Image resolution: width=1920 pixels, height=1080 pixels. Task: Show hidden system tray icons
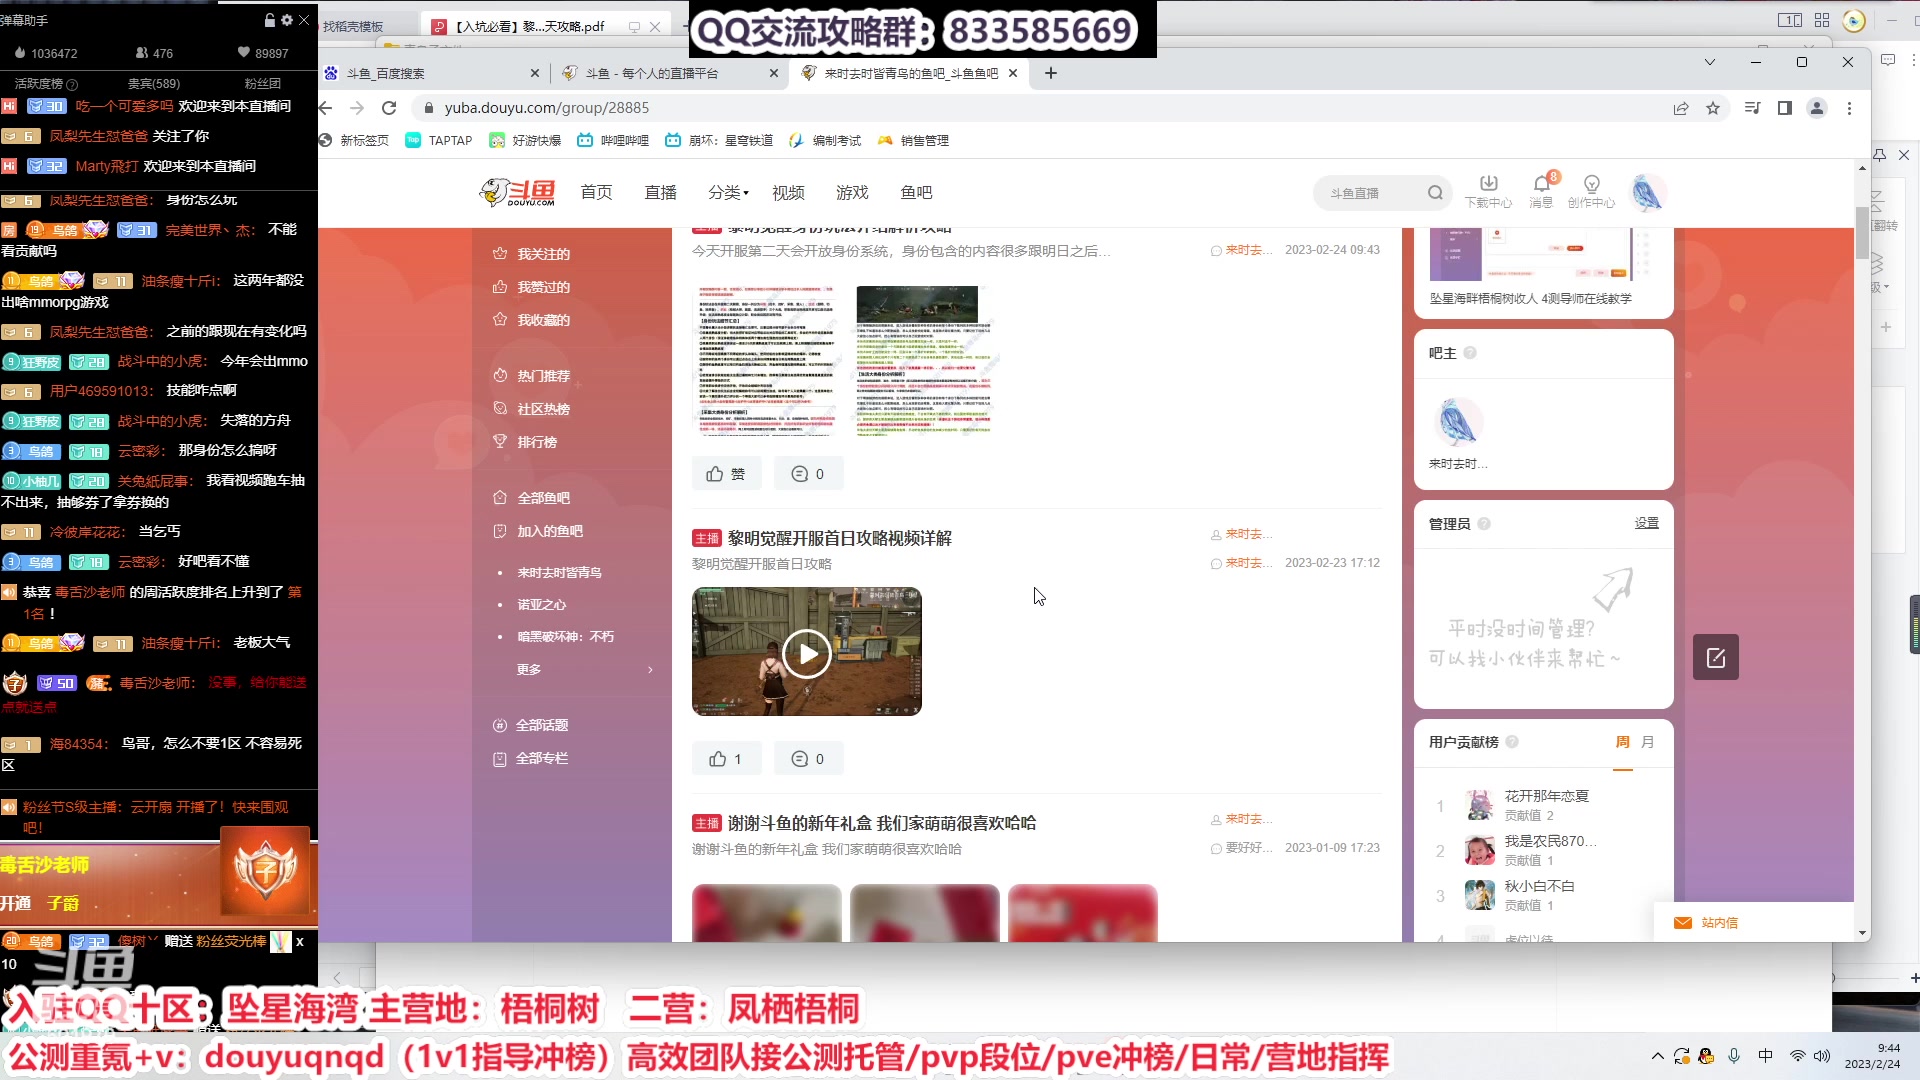(x=1658, y=1056)
